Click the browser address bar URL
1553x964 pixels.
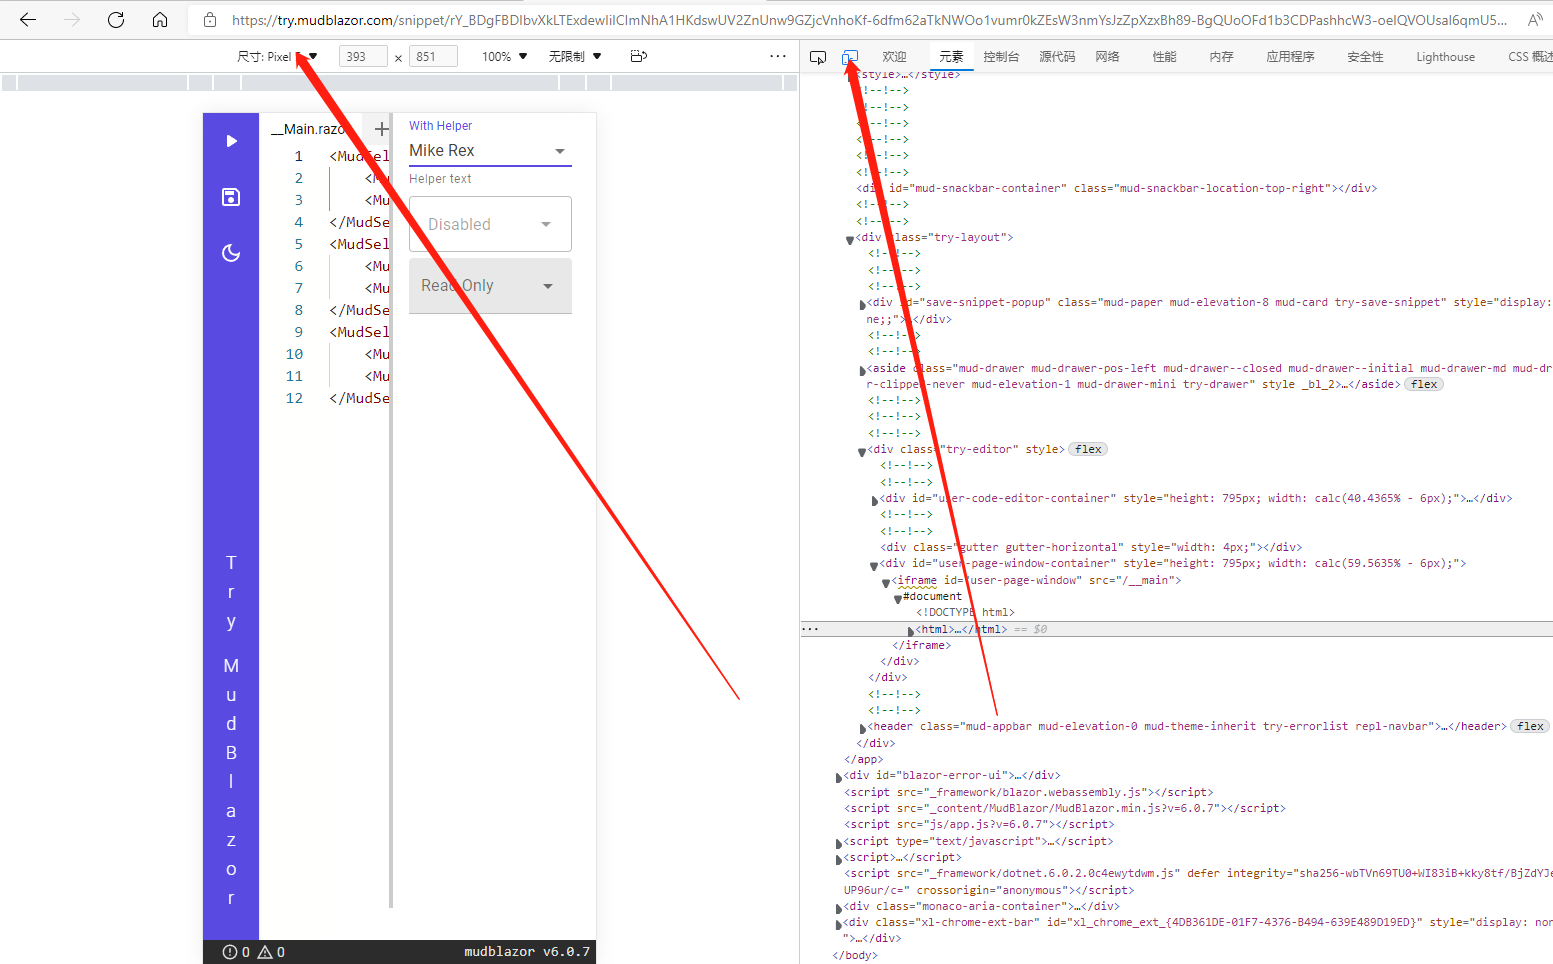click(x=869, y=20)
